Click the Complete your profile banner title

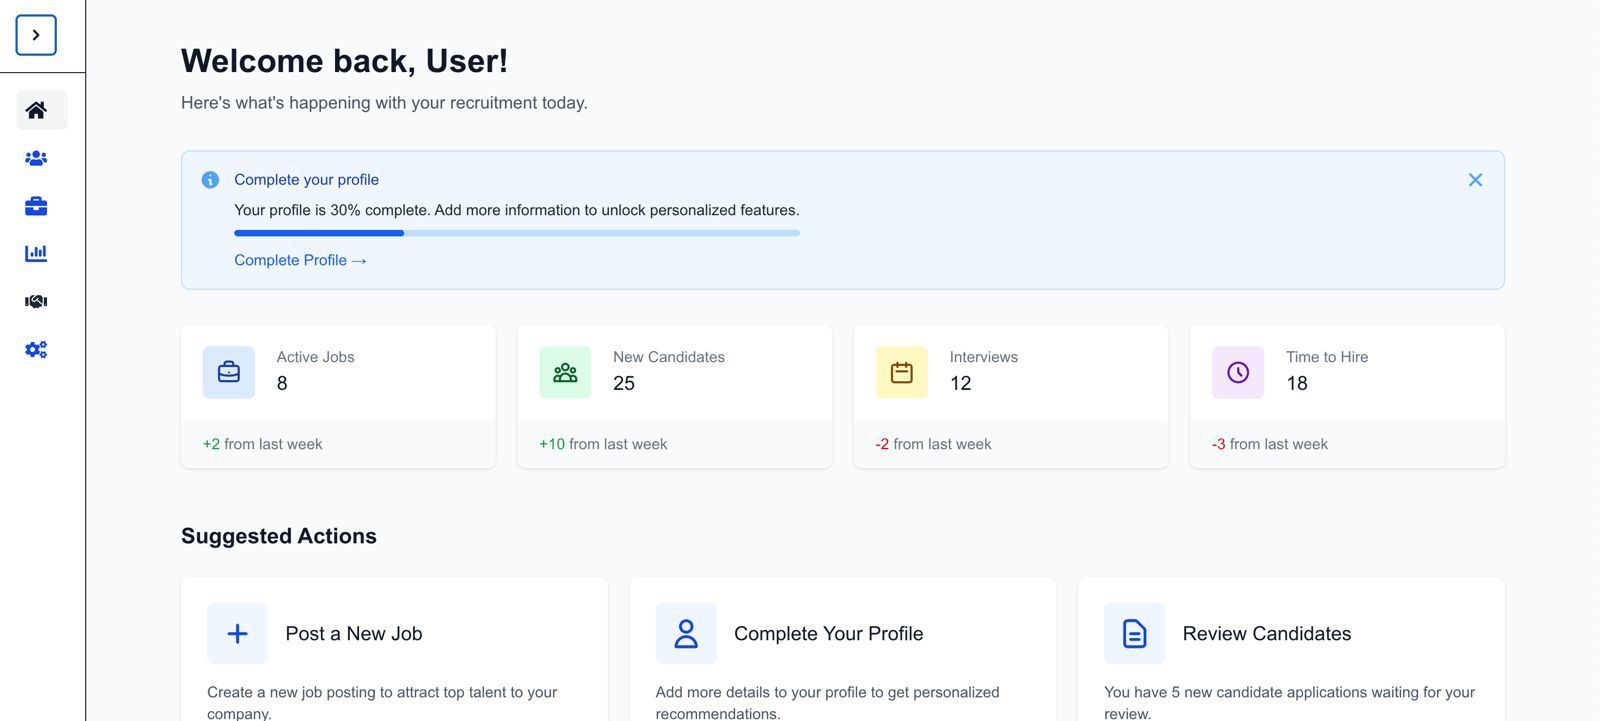(x=306, y=180)
